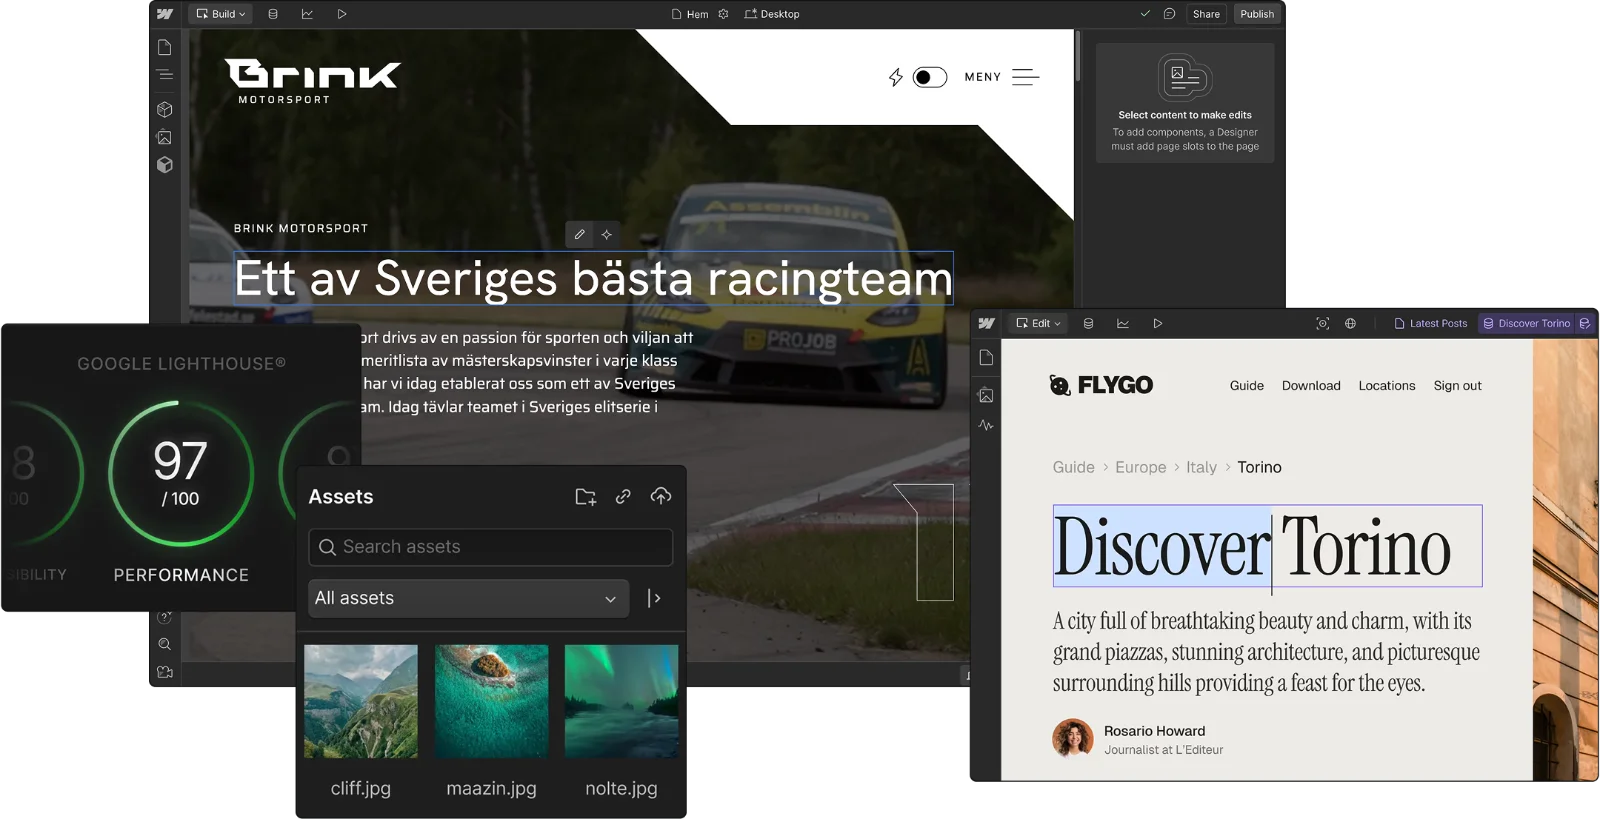1600x819 pixels.
Task: Open the activity pulse icon in the Flygo sidebar
Action: tap(986, 425)
